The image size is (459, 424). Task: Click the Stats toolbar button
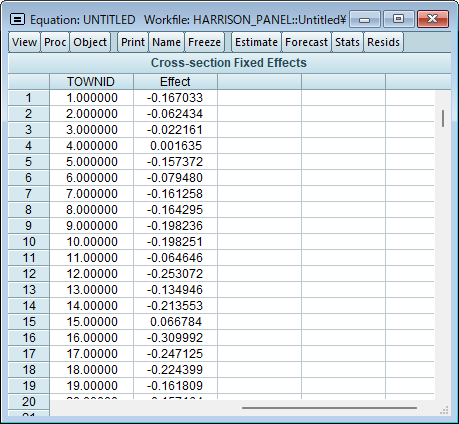347,42
